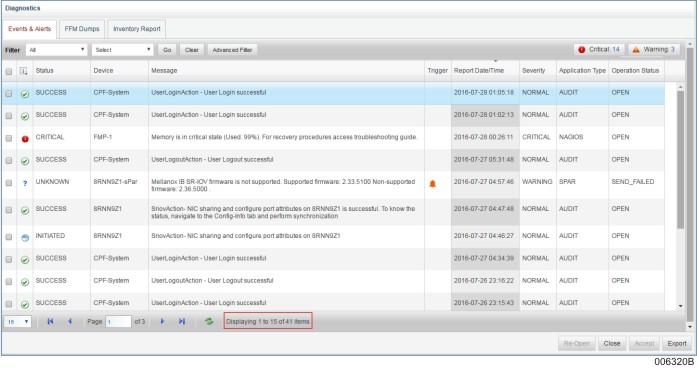Click success icon for 05:31:48 logout row
This screenshot has height=369, width=697.
pos(25,161)
